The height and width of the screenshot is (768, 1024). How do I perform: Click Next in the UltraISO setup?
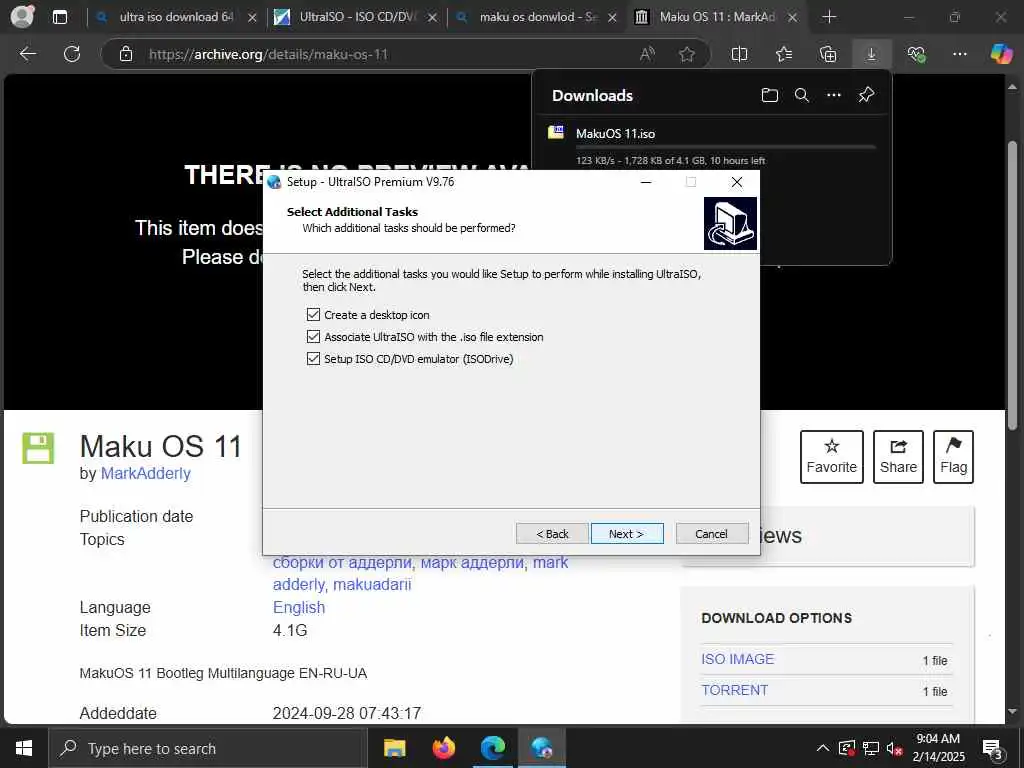[x=627, y=534]
